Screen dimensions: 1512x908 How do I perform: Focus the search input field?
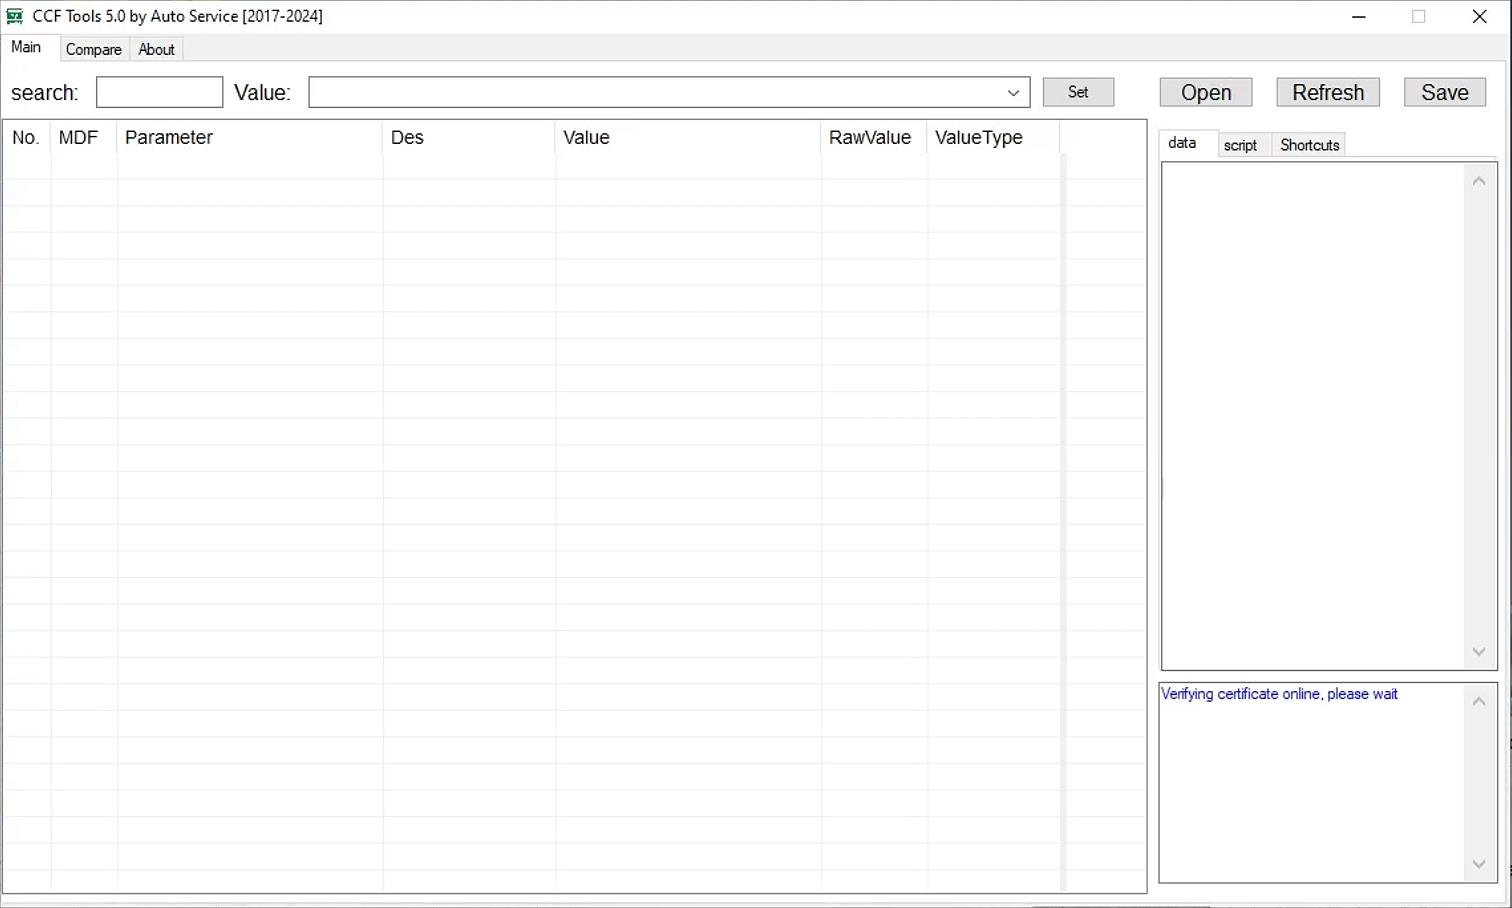click(159, 92)
